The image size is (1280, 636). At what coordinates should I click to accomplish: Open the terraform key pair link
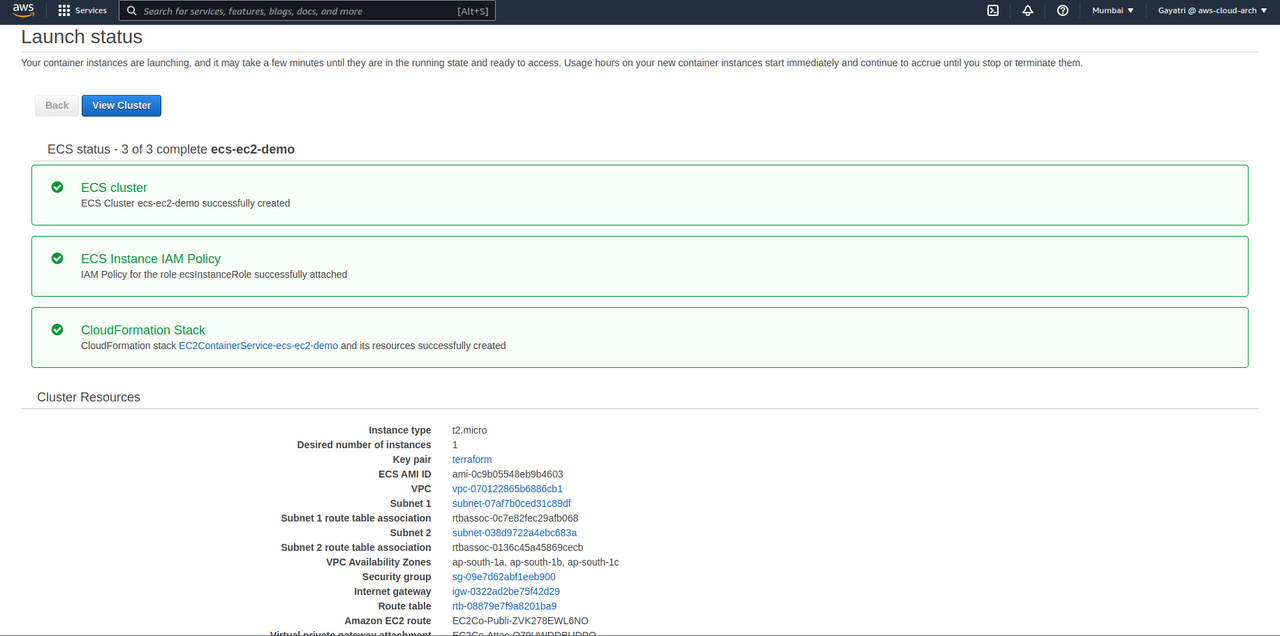[x=472, y=460]
